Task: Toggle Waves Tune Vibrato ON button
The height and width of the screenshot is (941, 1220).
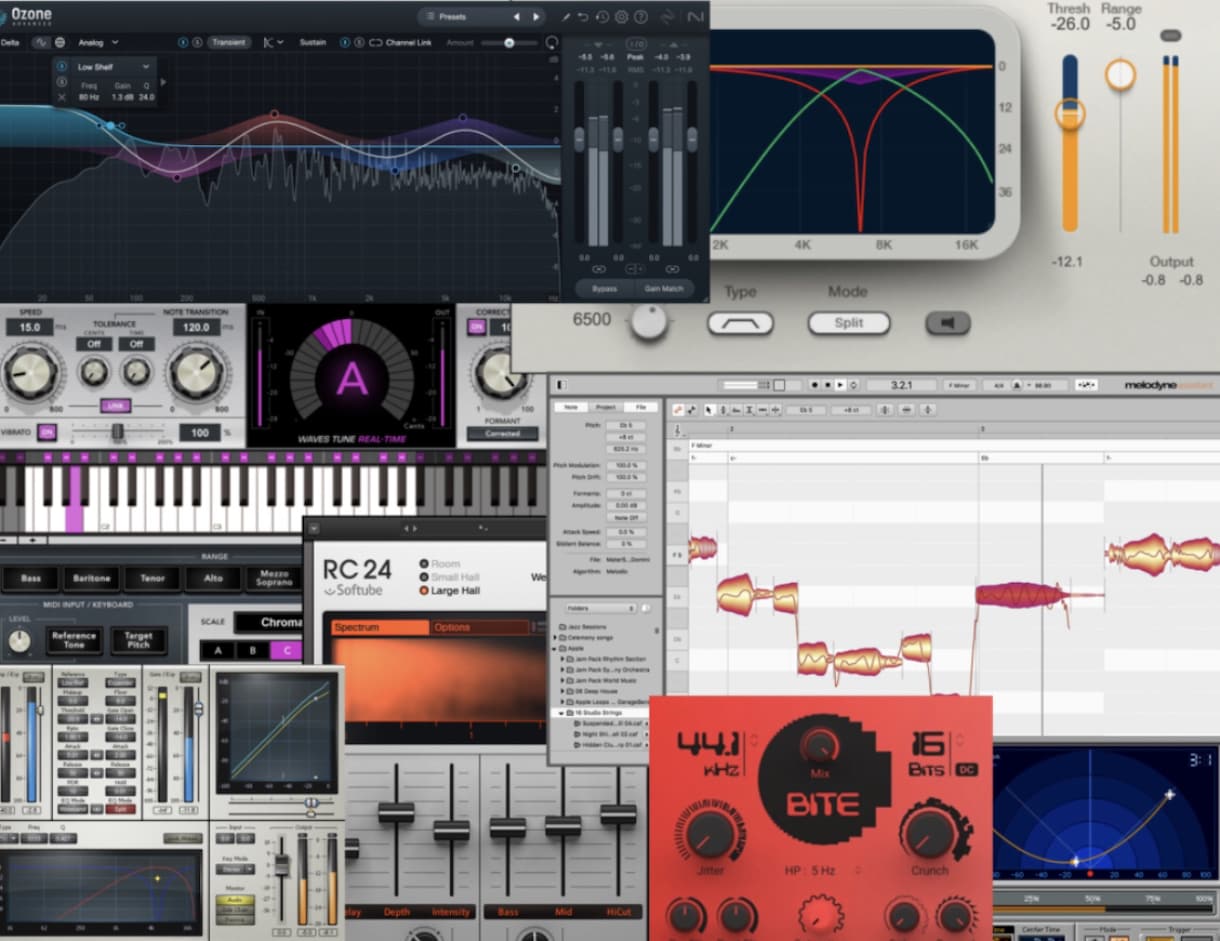Action: click(47, 432)
